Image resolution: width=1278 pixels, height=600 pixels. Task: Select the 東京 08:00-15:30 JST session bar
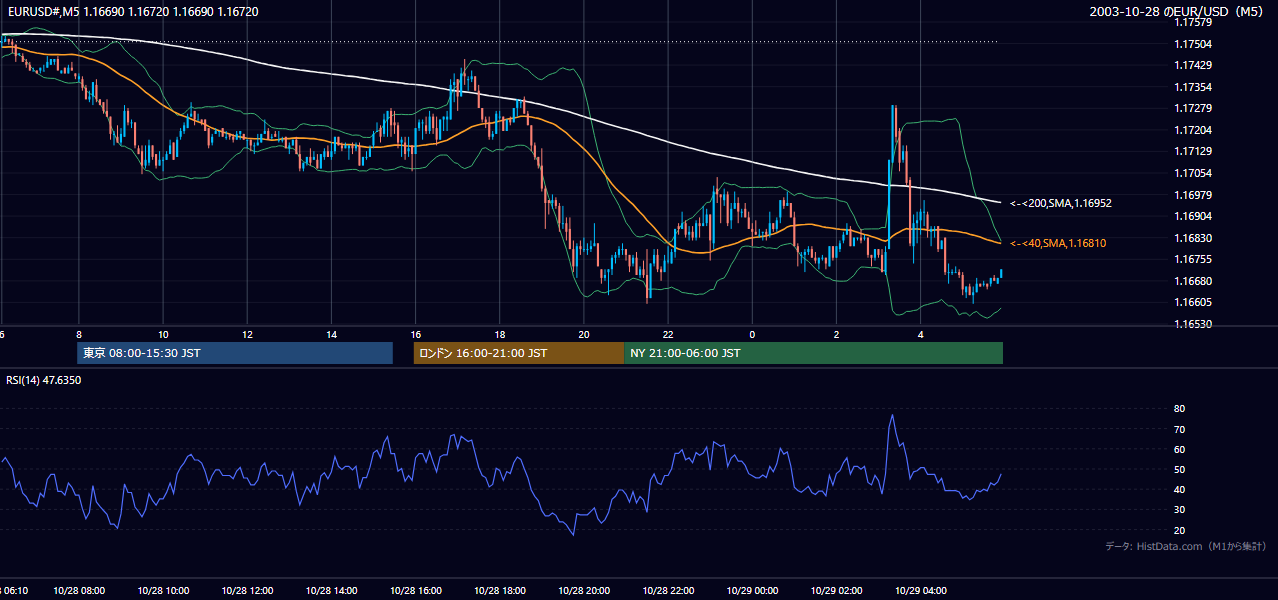point(235,353)
